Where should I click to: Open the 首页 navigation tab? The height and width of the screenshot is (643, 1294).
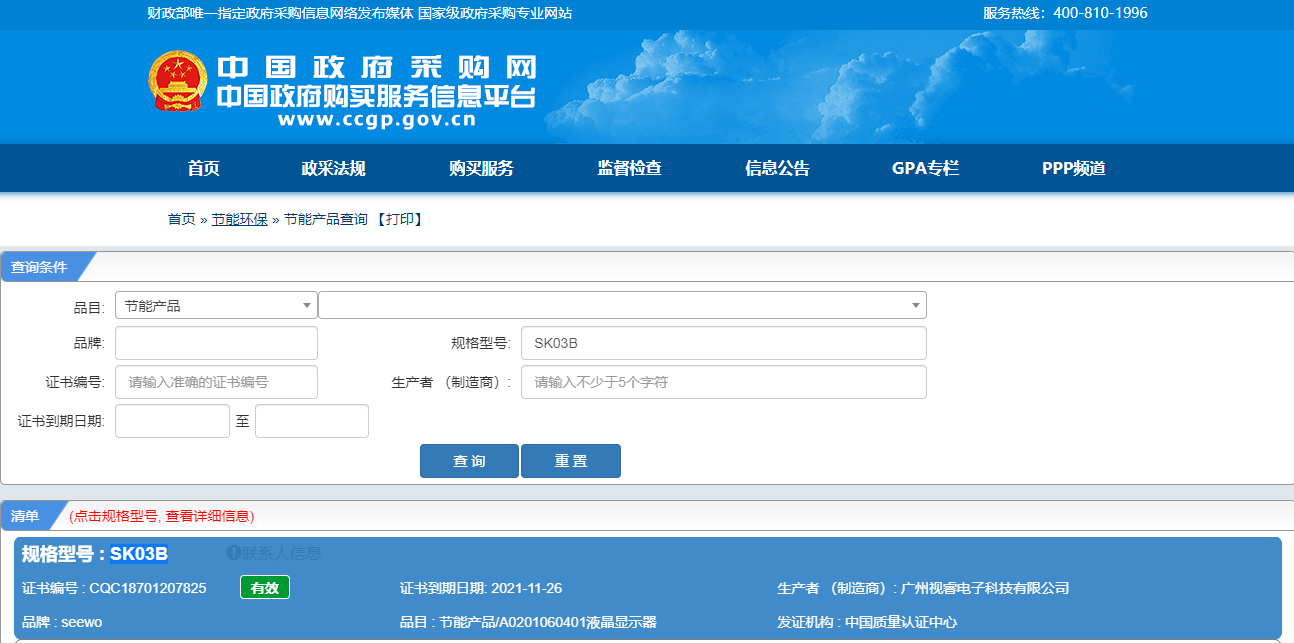(203, 168)
